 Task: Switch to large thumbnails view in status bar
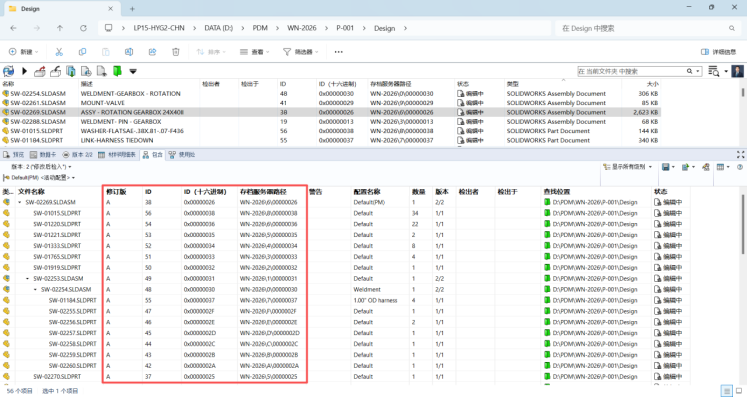pos(739,391)
